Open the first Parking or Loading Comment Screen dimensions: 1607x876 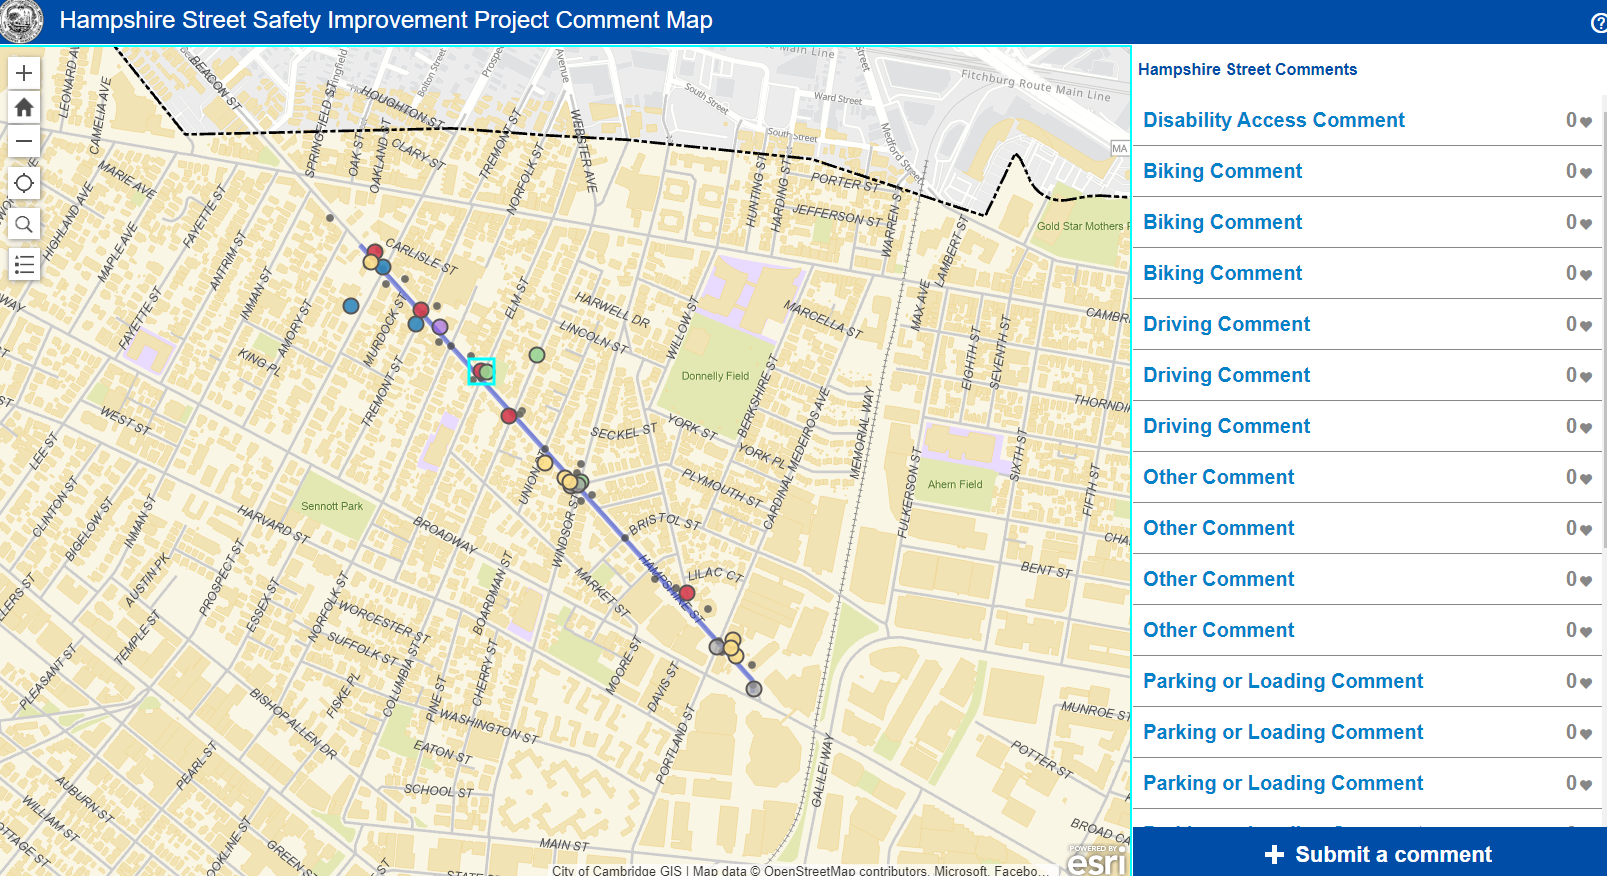click(x=1282, y=681)
